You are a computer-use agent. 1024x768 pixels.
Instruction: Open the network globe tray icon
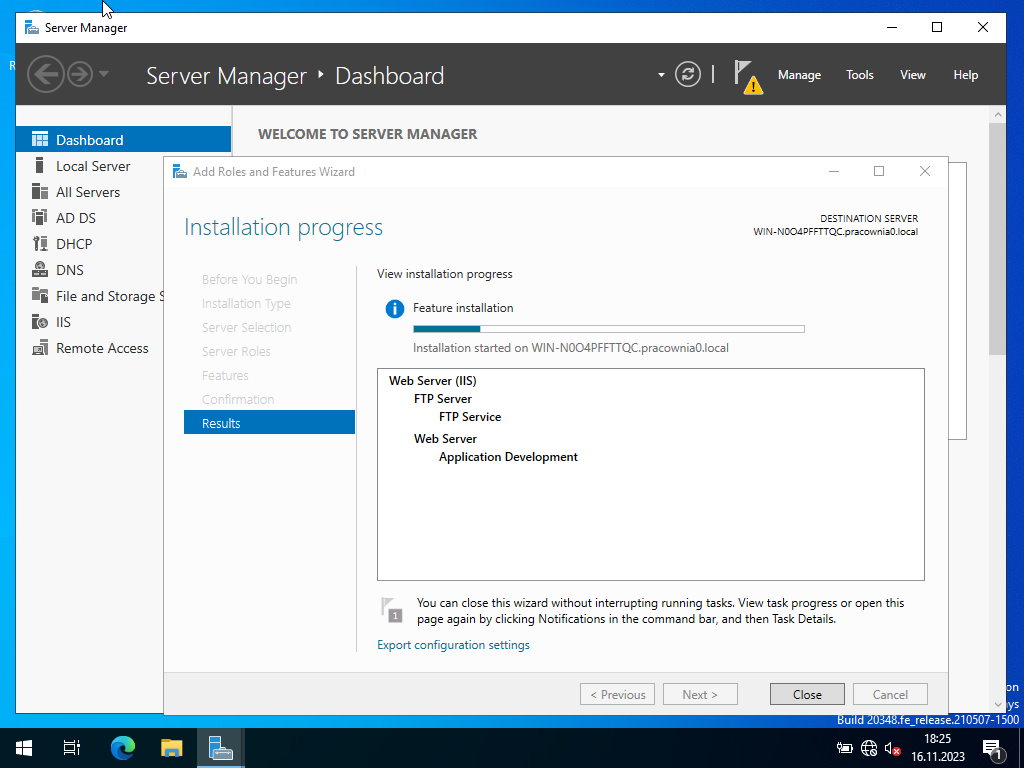point(869,748)
